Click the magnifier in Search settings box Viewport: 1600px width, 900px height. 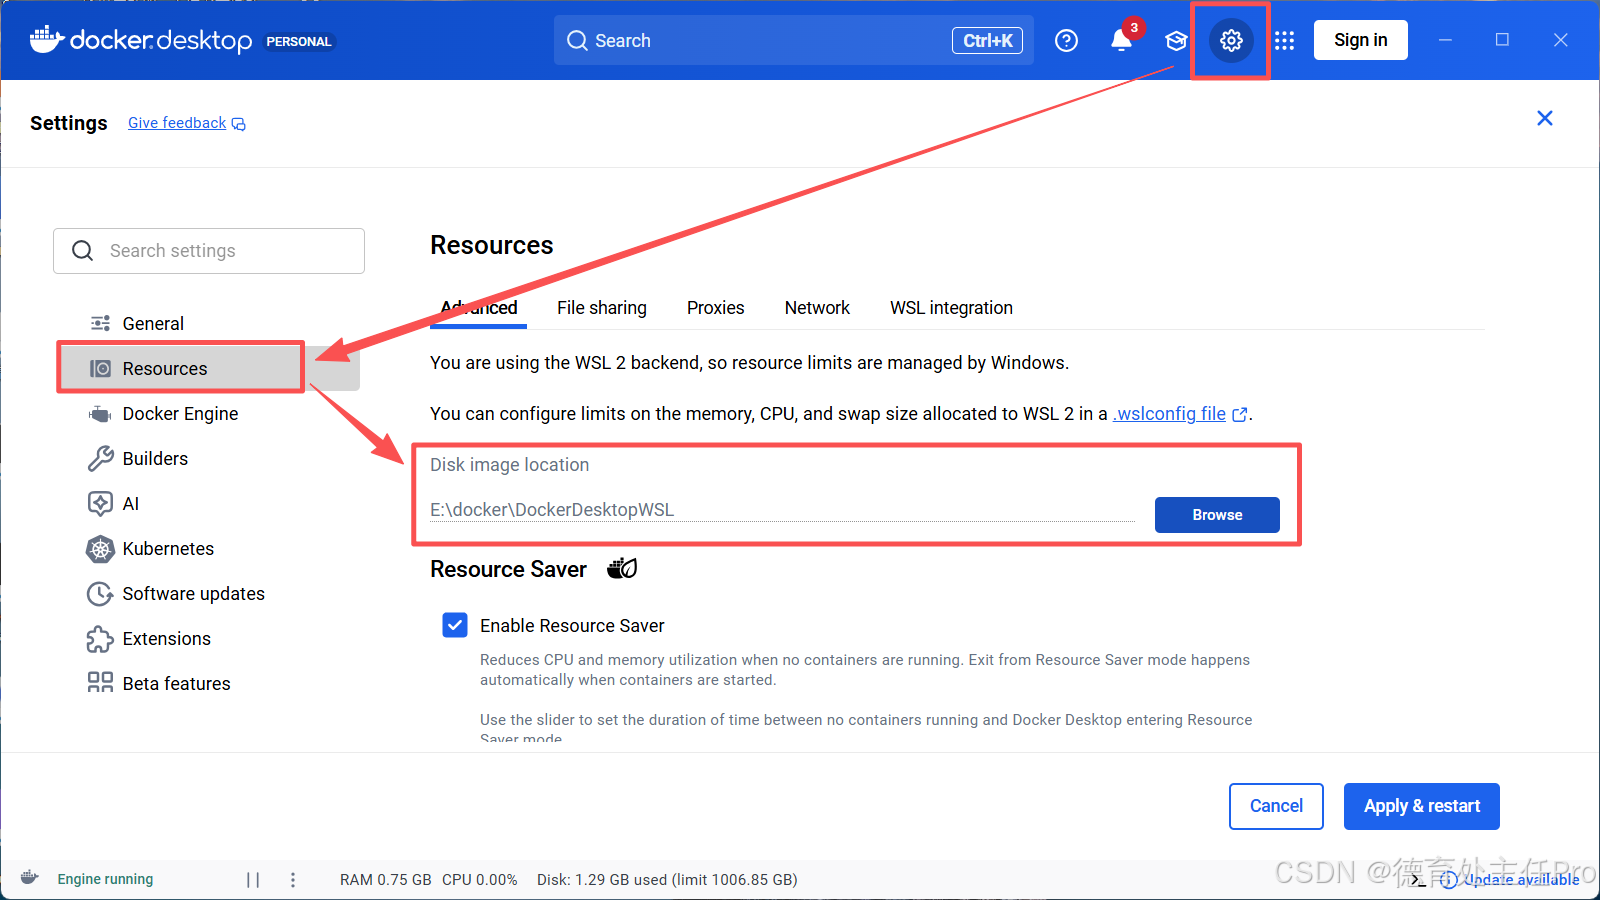(x=83, y=250)
